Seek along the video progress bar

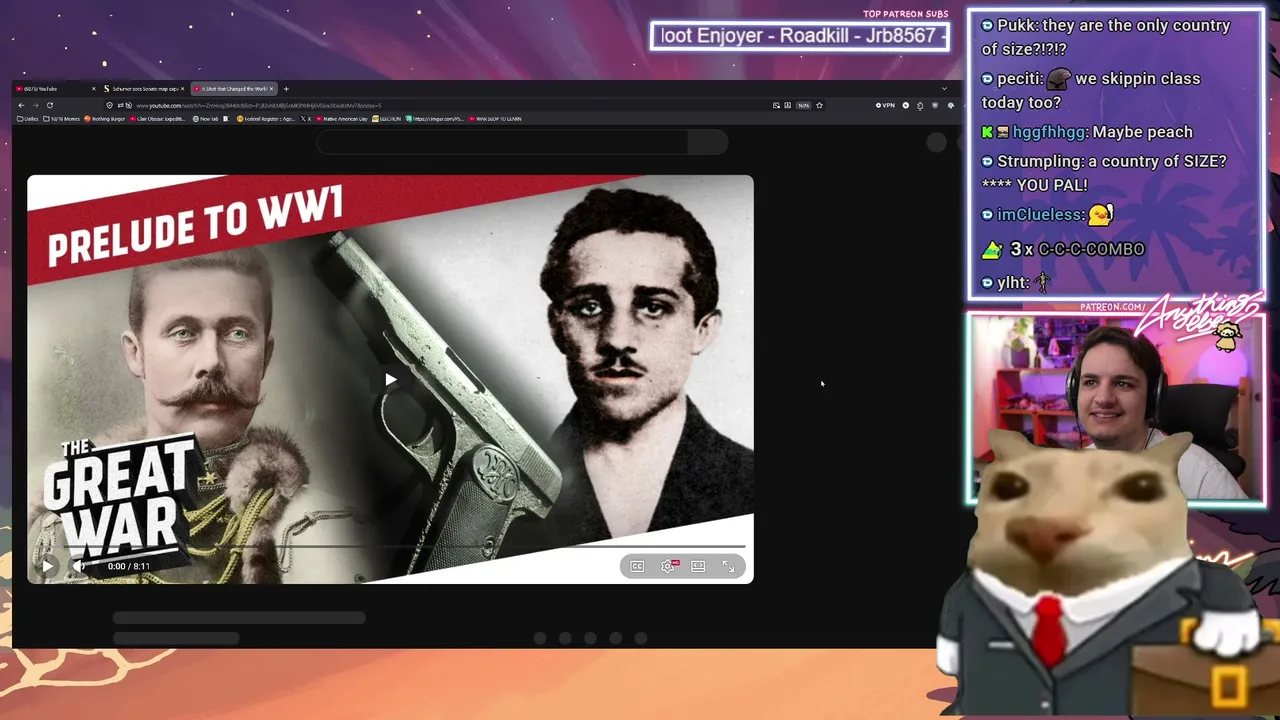390,547
